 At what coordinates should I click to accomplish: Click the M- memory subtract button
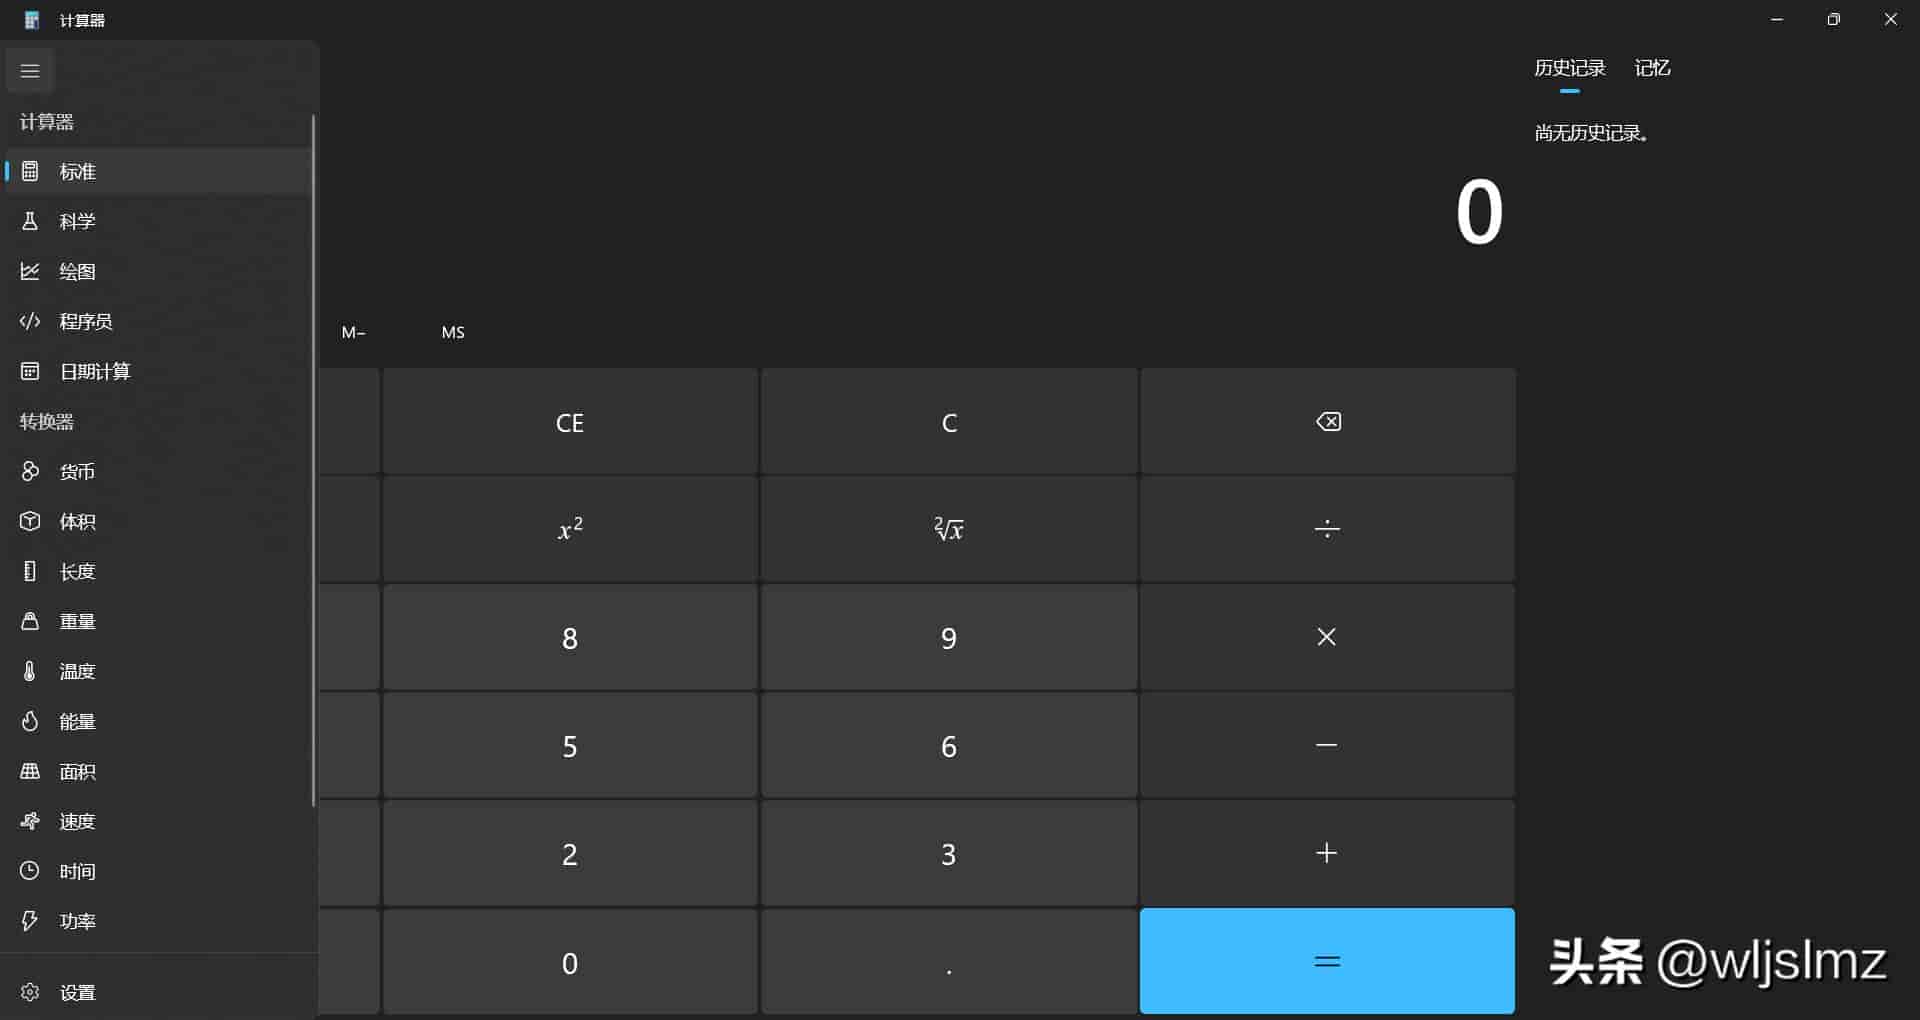(353, 332)
